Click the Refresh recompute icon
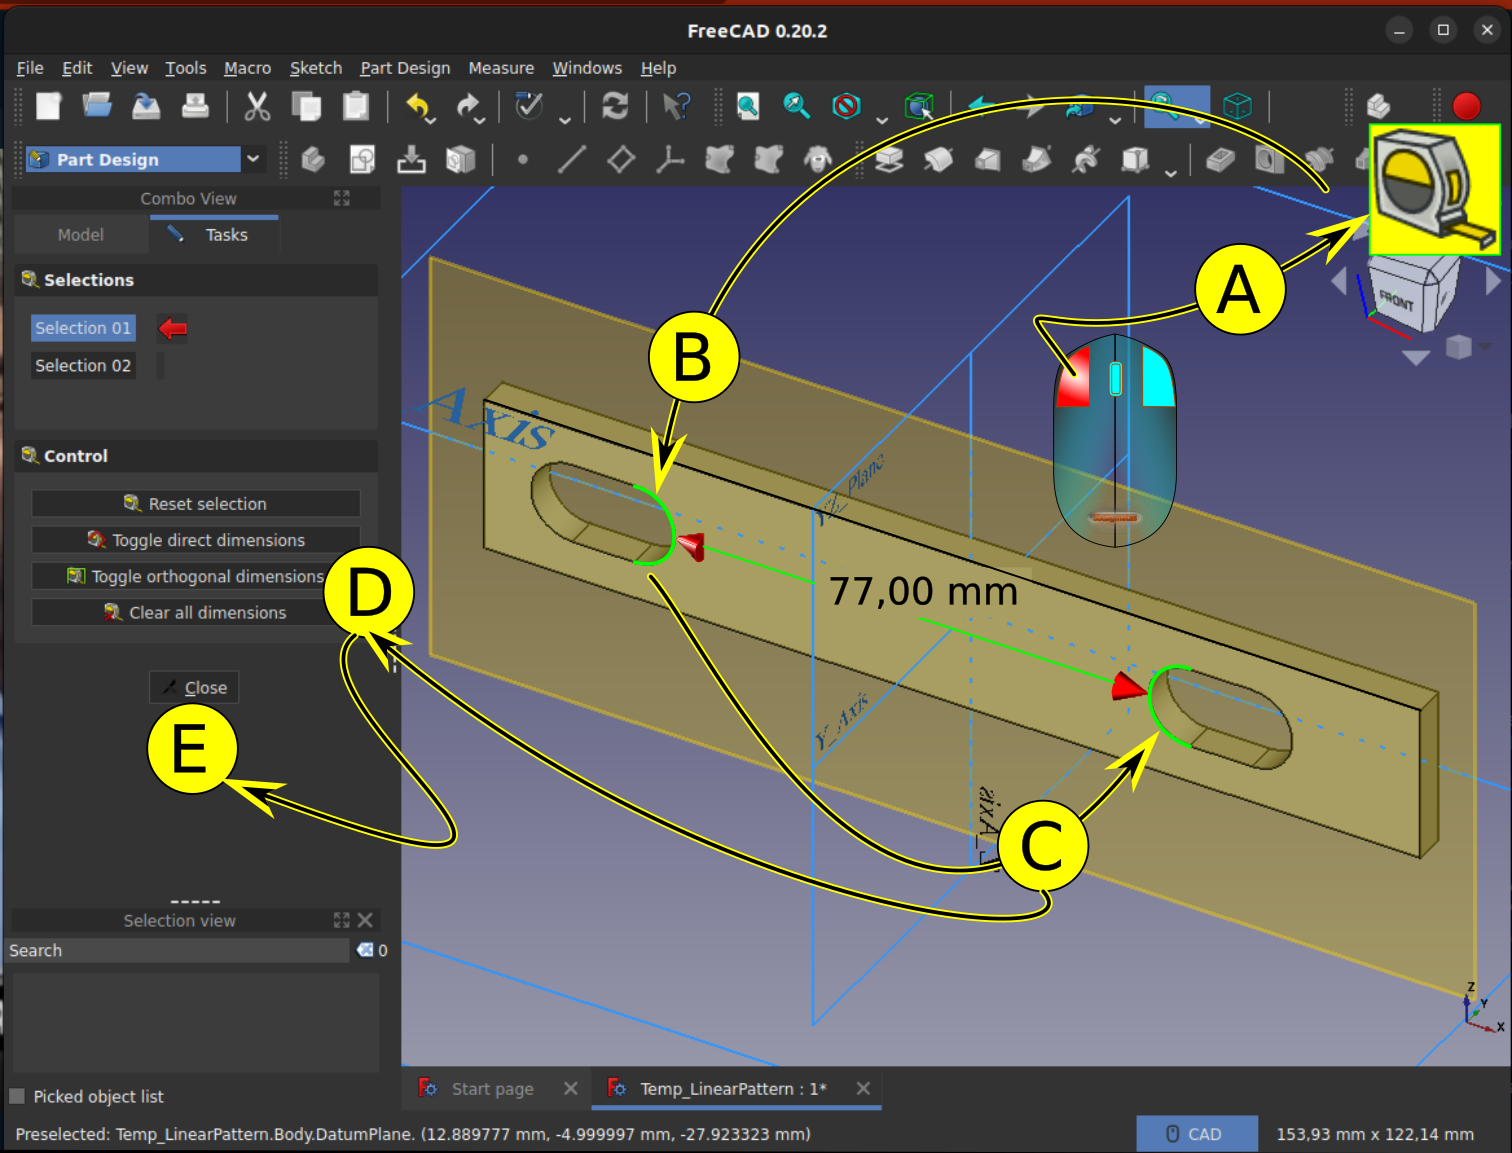This screenshot has height=1153, width=1512. (x=615, y=106)
